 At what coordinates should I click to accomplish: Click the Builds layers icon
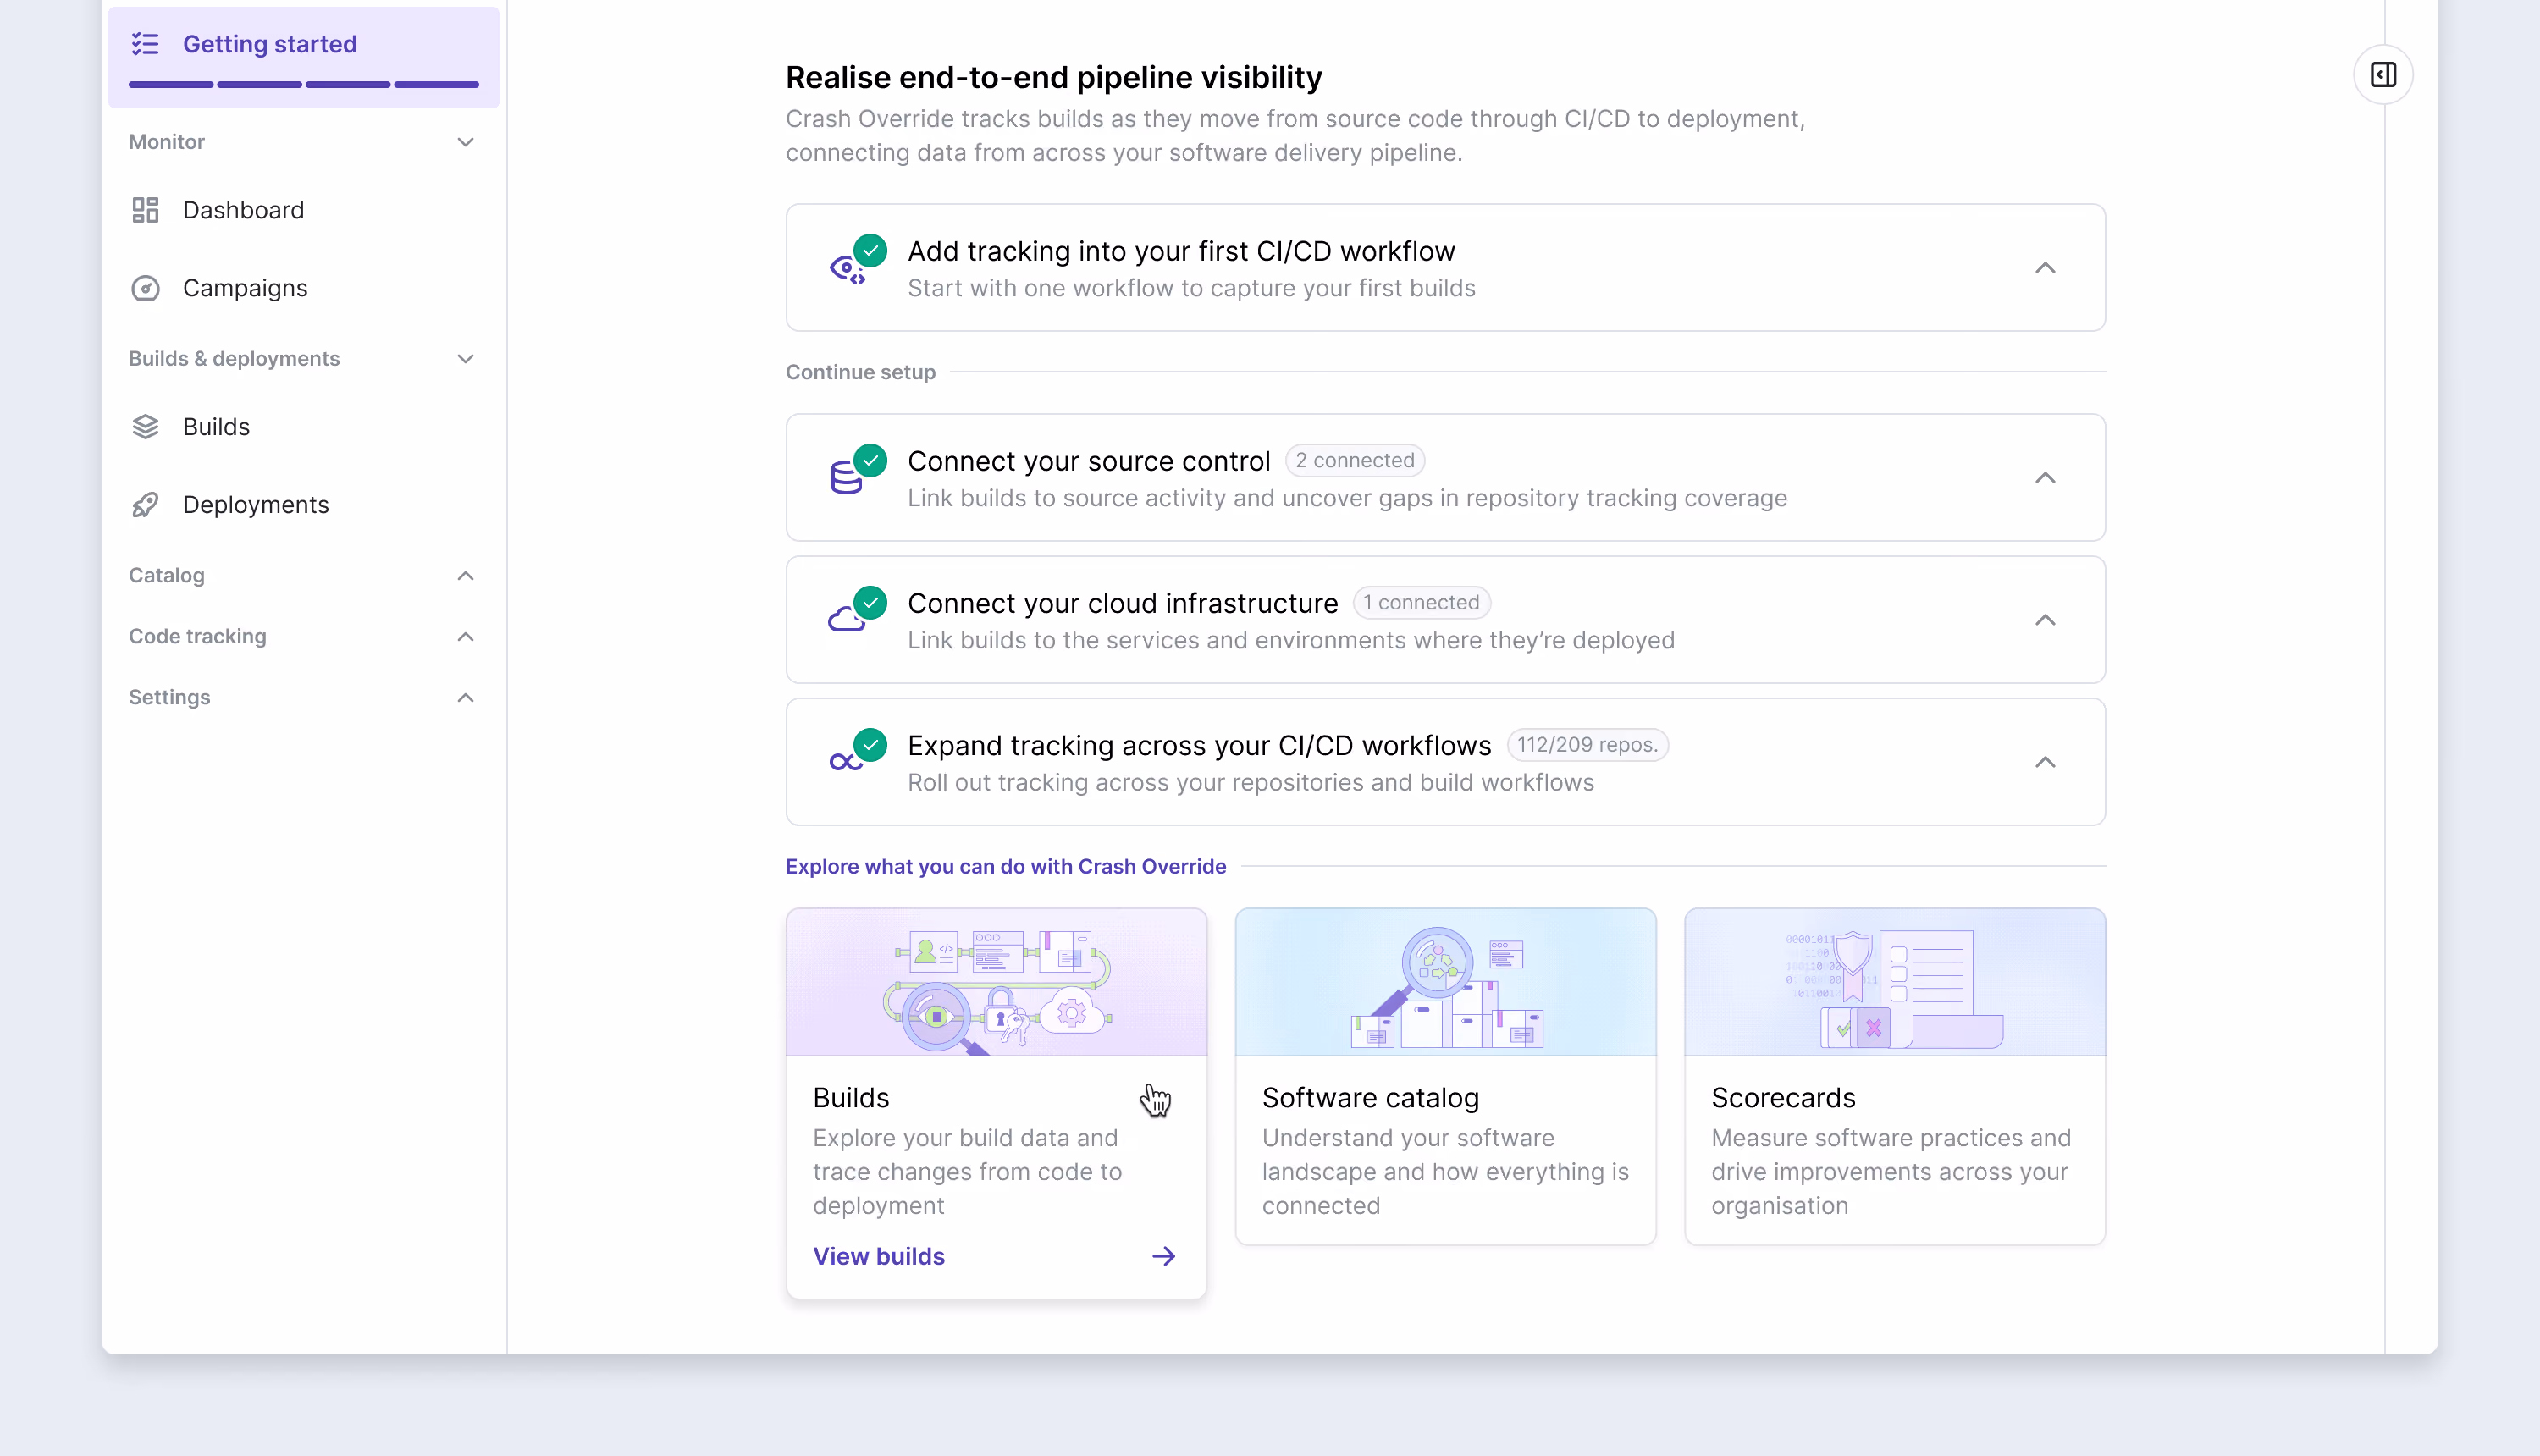click(145, 427)
